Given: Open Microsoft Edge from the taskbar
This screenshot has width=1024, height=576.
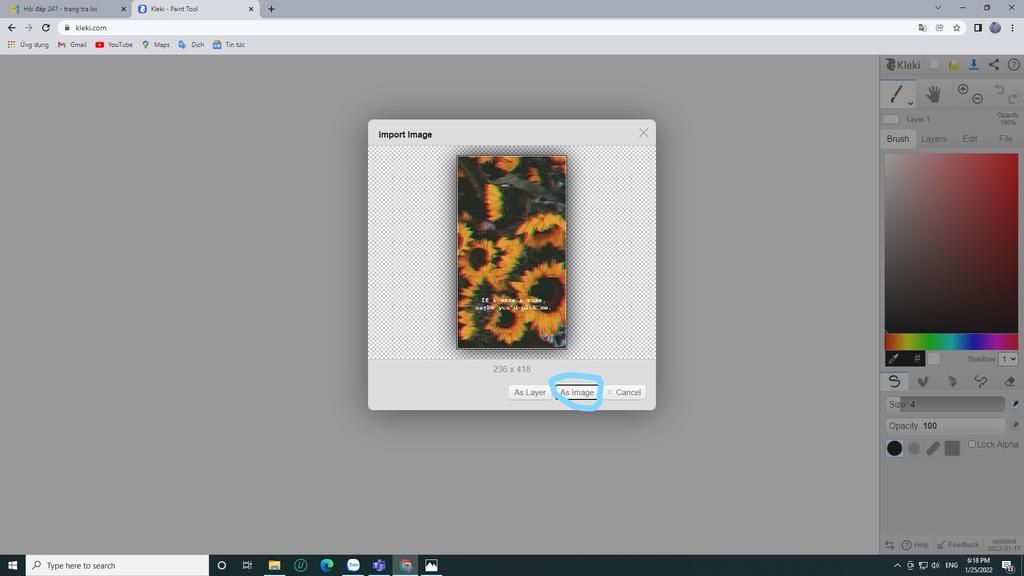Looking at the screenshot, I should point(327,565).
